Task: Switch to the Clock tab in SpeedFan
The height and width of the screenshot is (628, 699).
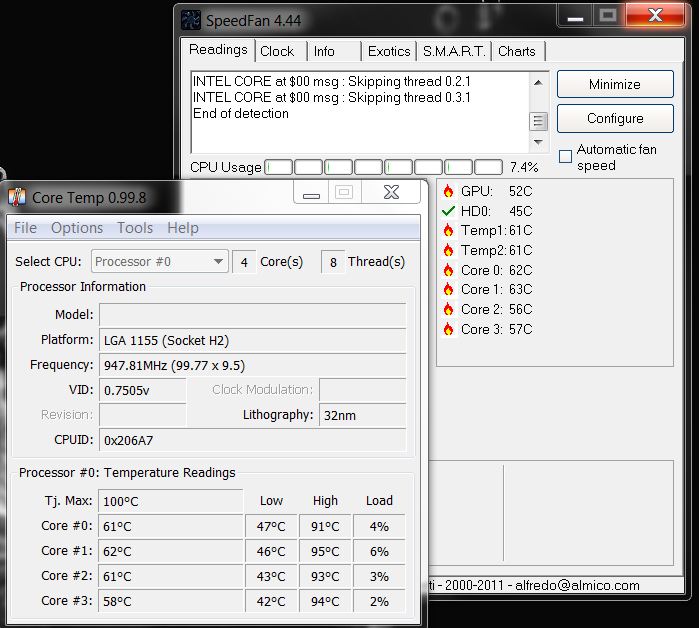Action: (277, 51)
